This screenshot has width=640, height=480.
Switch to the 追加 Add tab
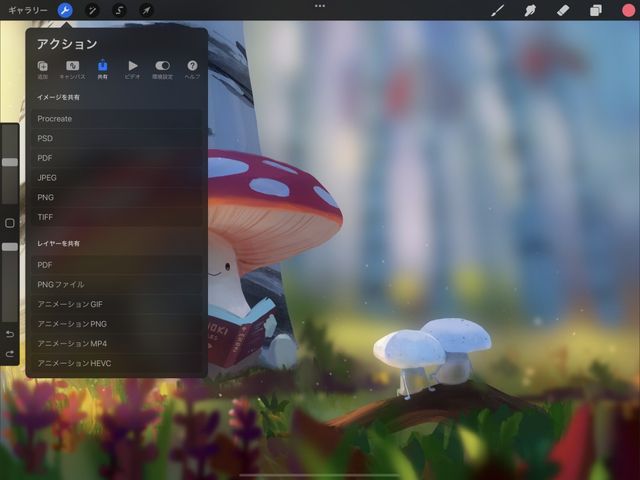[42, 70]
